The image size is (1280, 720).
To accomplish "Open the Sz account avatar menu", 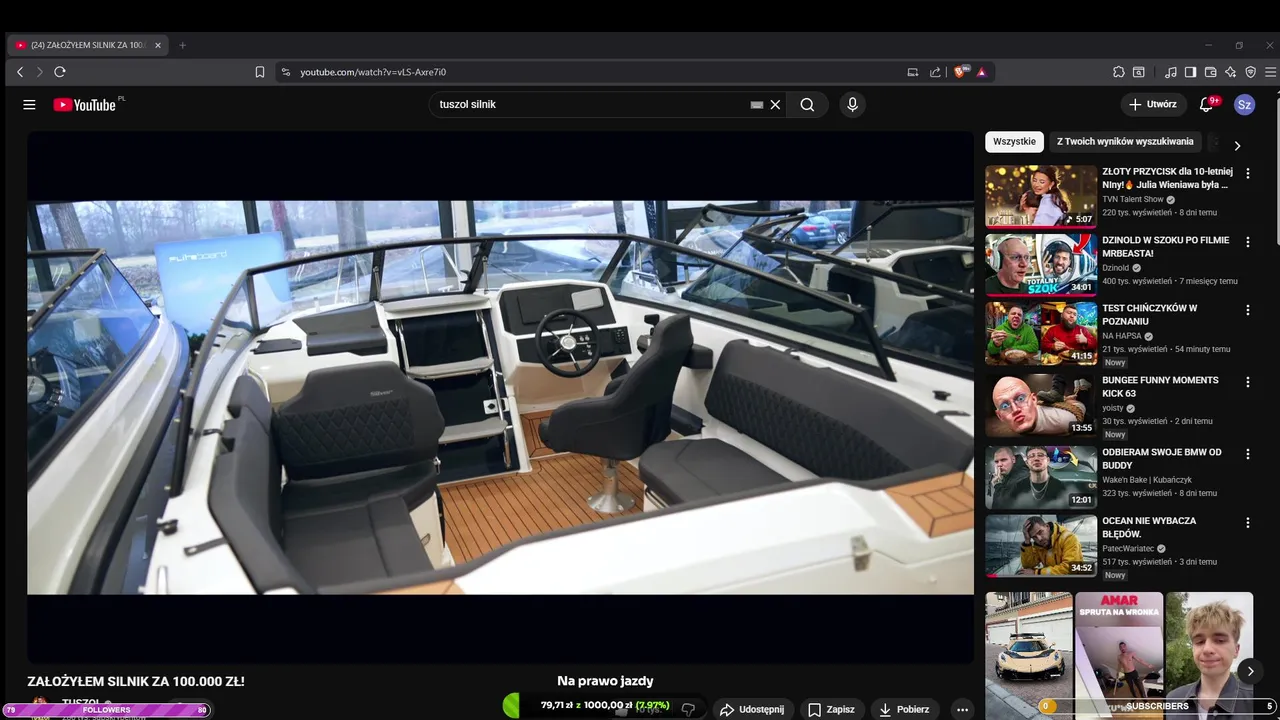I will pos(1244,104).
